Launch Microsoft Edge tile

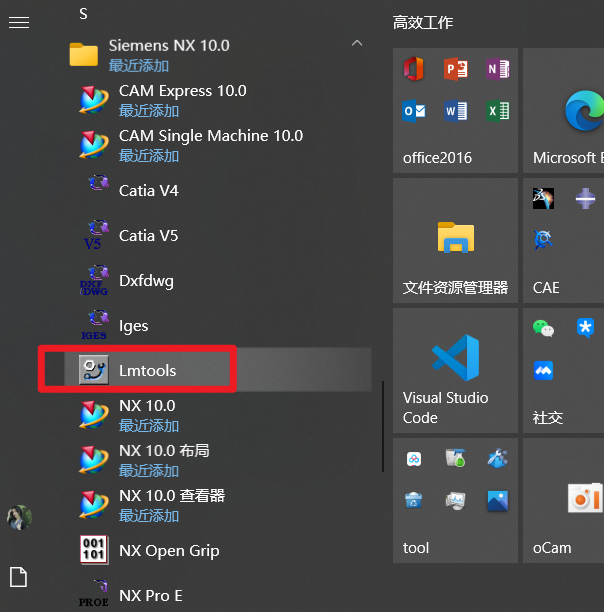tap(565, 111)
